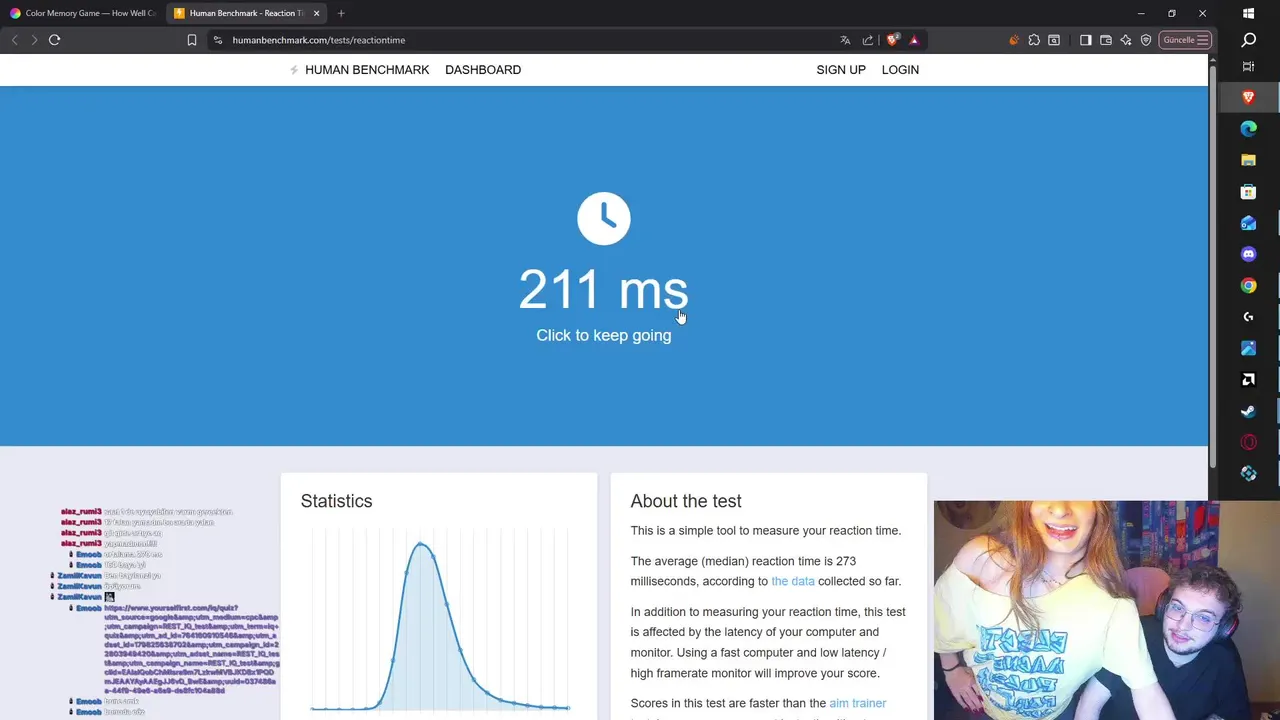Toggle the browser sidebar panel icon
Viewport: 1280px width, 720px height.
1085,40
